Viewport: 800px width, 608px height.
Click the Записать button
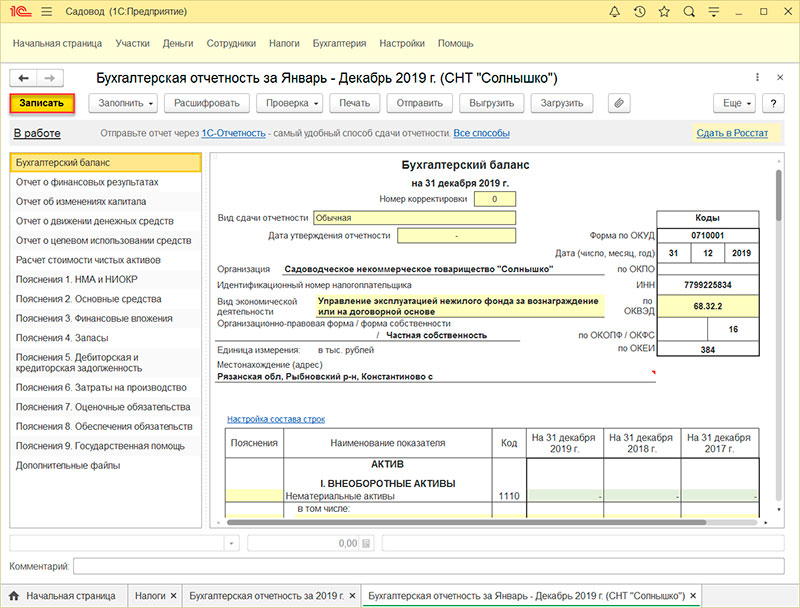(x=42, y=103)
